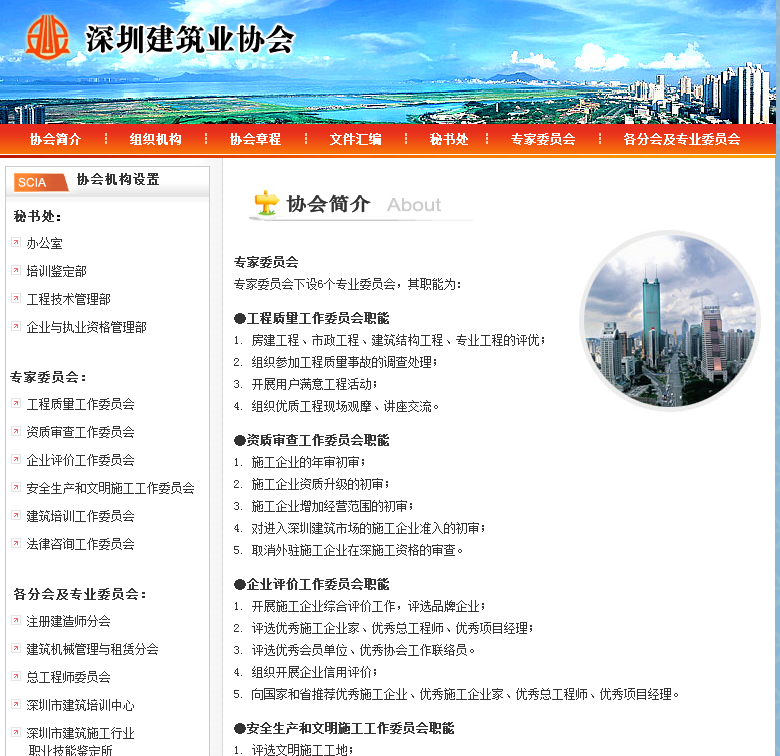Go to 建筑机械管理与租赁分会 sidebar link

coord(92,649)
